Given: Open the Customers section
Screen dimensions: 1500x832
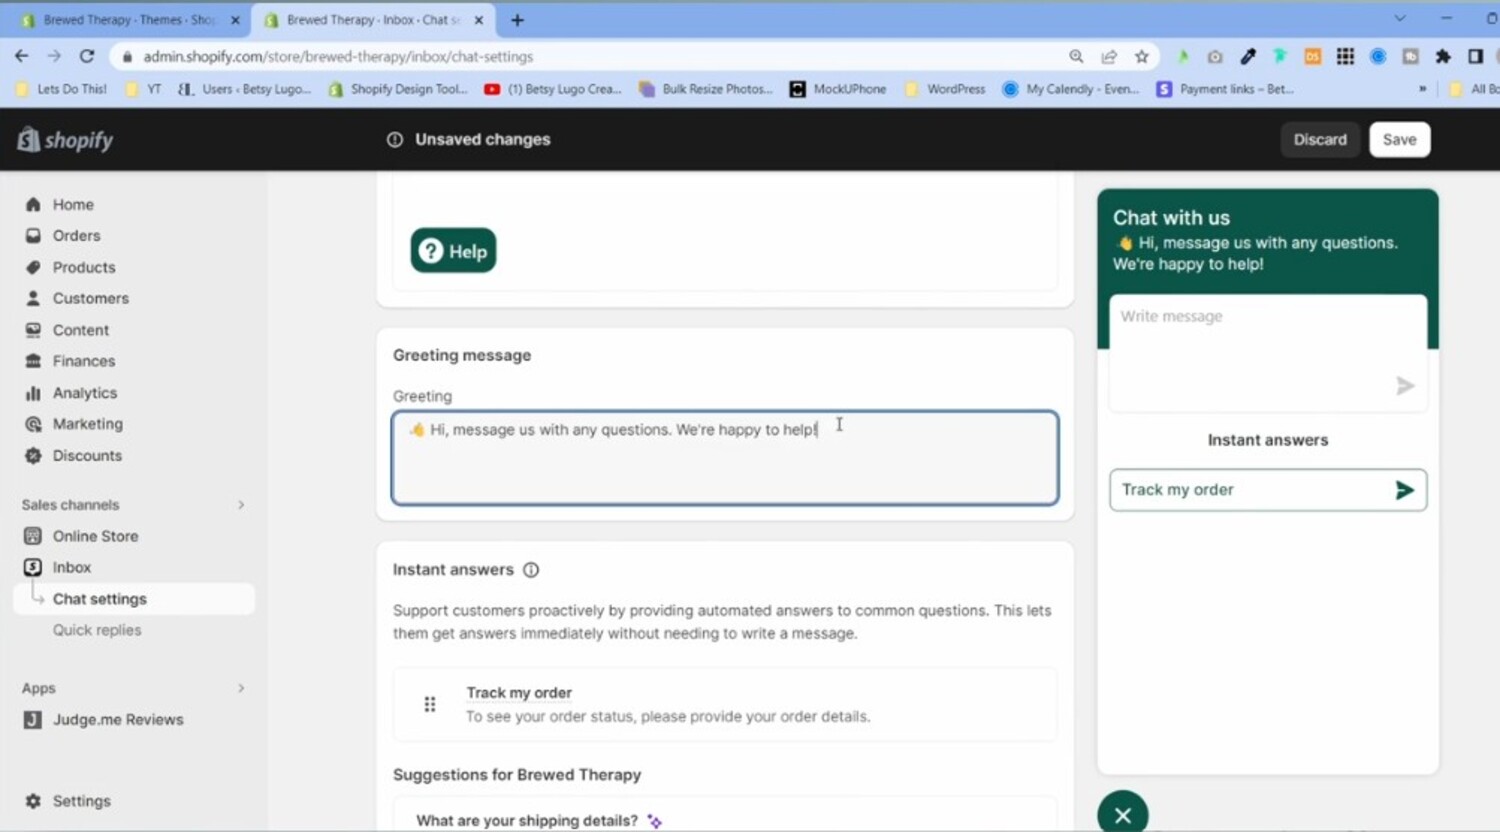Looking at the screenshot, I should click(91, 298).
